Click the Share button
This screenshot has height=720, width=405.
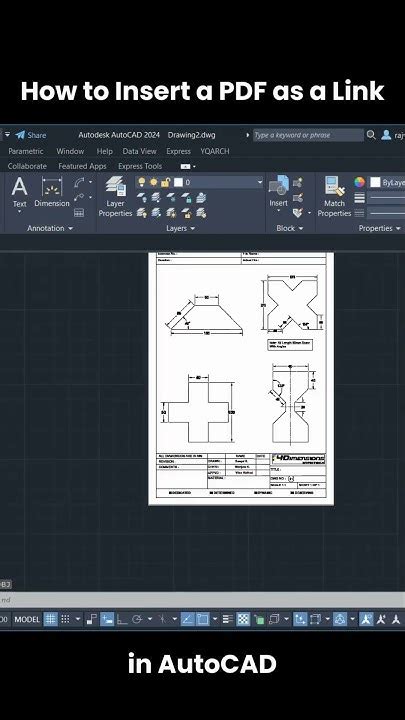click(x=31, y=135)
